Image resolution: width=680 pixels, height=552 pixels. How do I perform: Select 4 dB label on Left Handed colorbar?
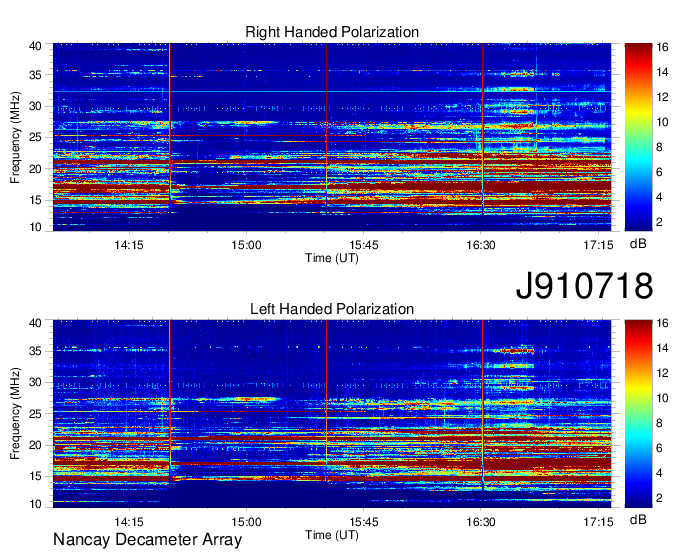coord(659,474)
